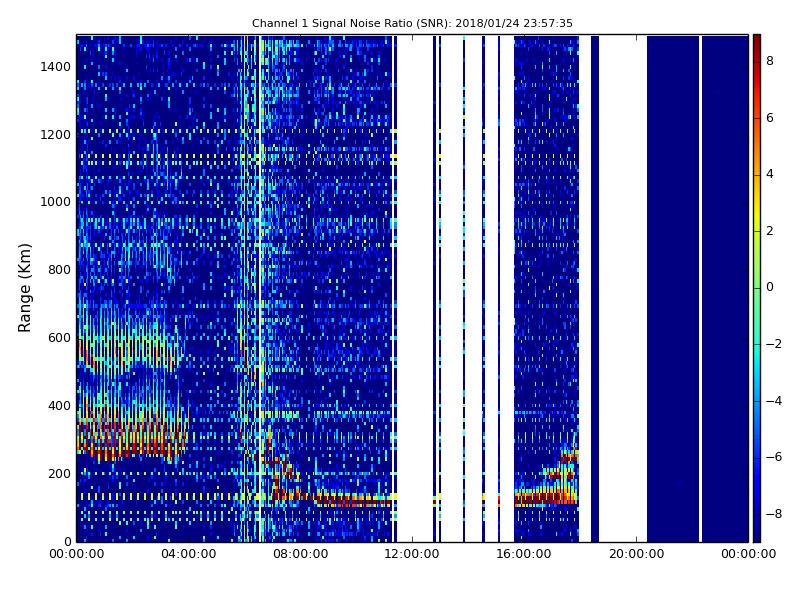Click the colorbar tick label 6

pos(770,118)
